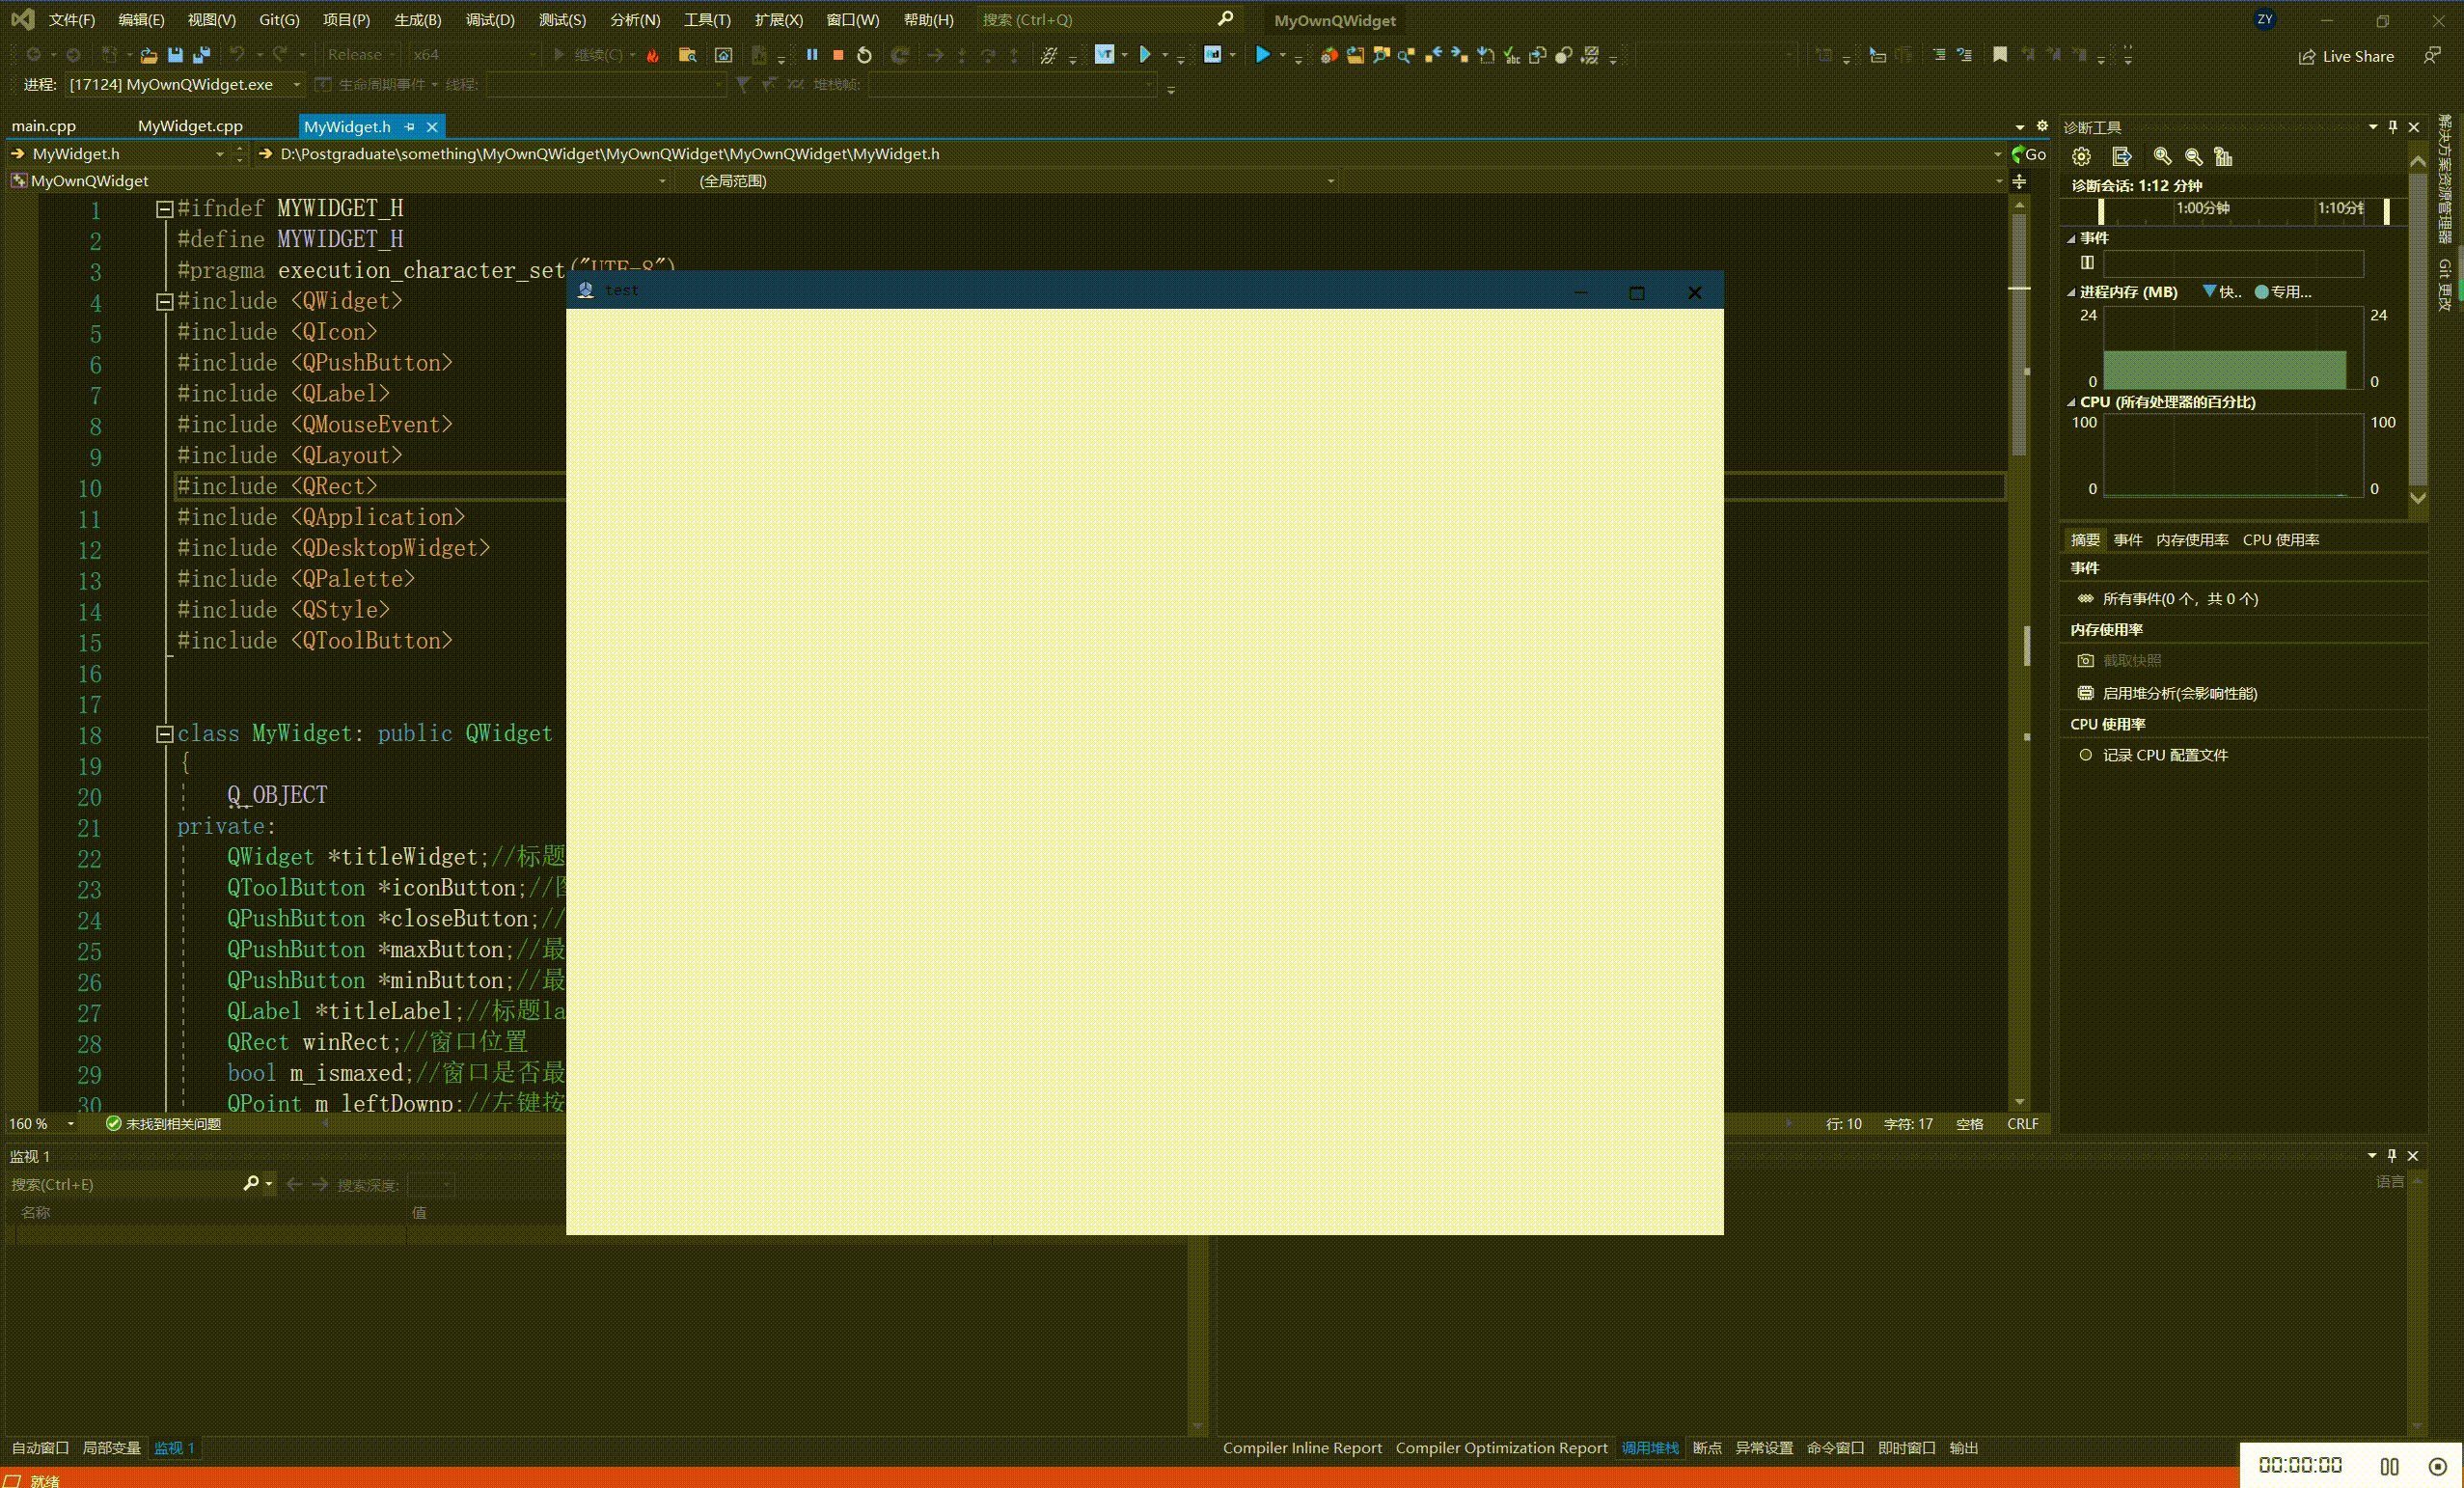Open the 调试(D) menu
Image resolution: width=2464 pixels, height=1488 pixels.
pos(489,20)
